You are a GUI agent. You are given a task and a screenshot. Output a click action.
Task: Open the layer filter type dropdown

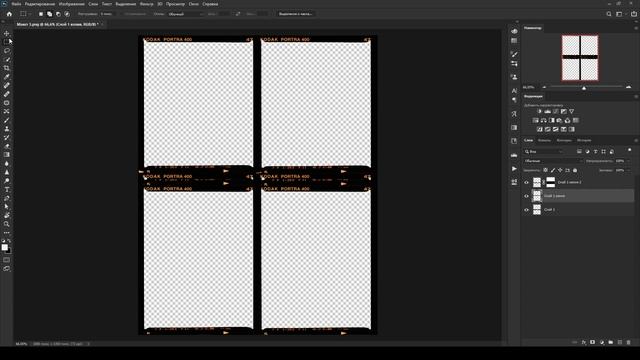pyautogui.click(x=544, y=151)
